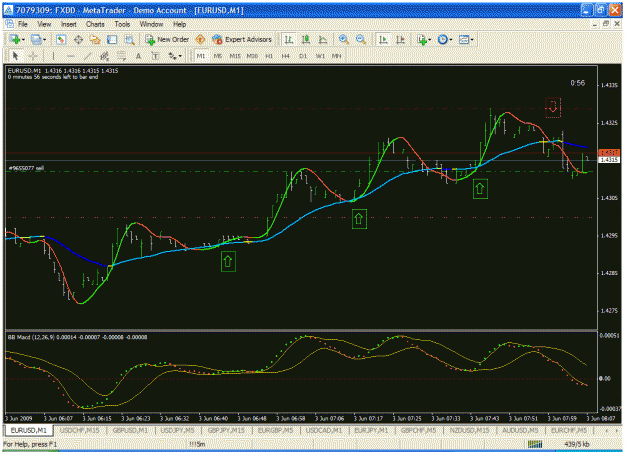
Task: Open the Help menu
Action: 179,24
